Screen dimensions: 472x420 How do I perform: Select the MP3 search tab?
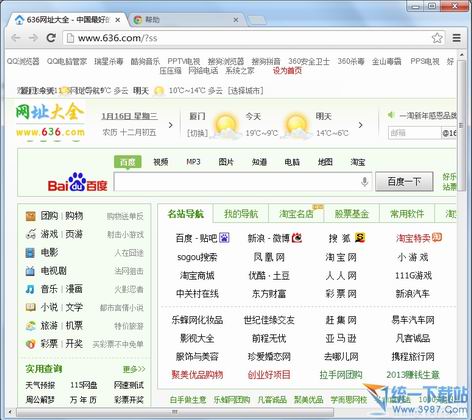point(193,162)
